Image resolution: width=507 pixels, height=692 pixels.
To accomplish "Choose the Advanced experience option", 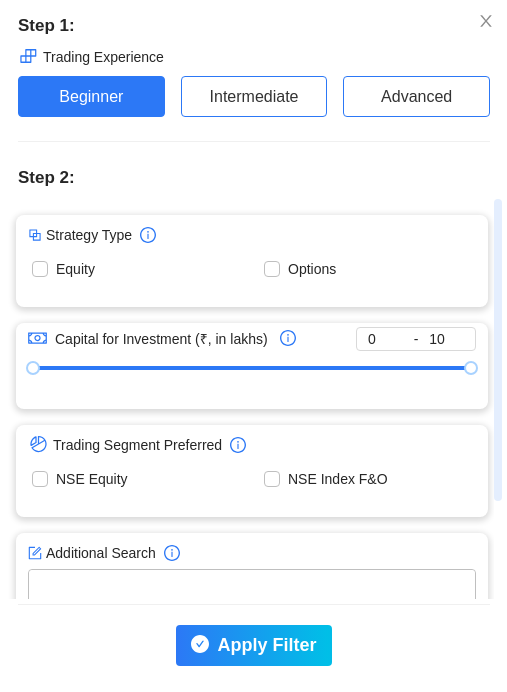I will (417, 96).
